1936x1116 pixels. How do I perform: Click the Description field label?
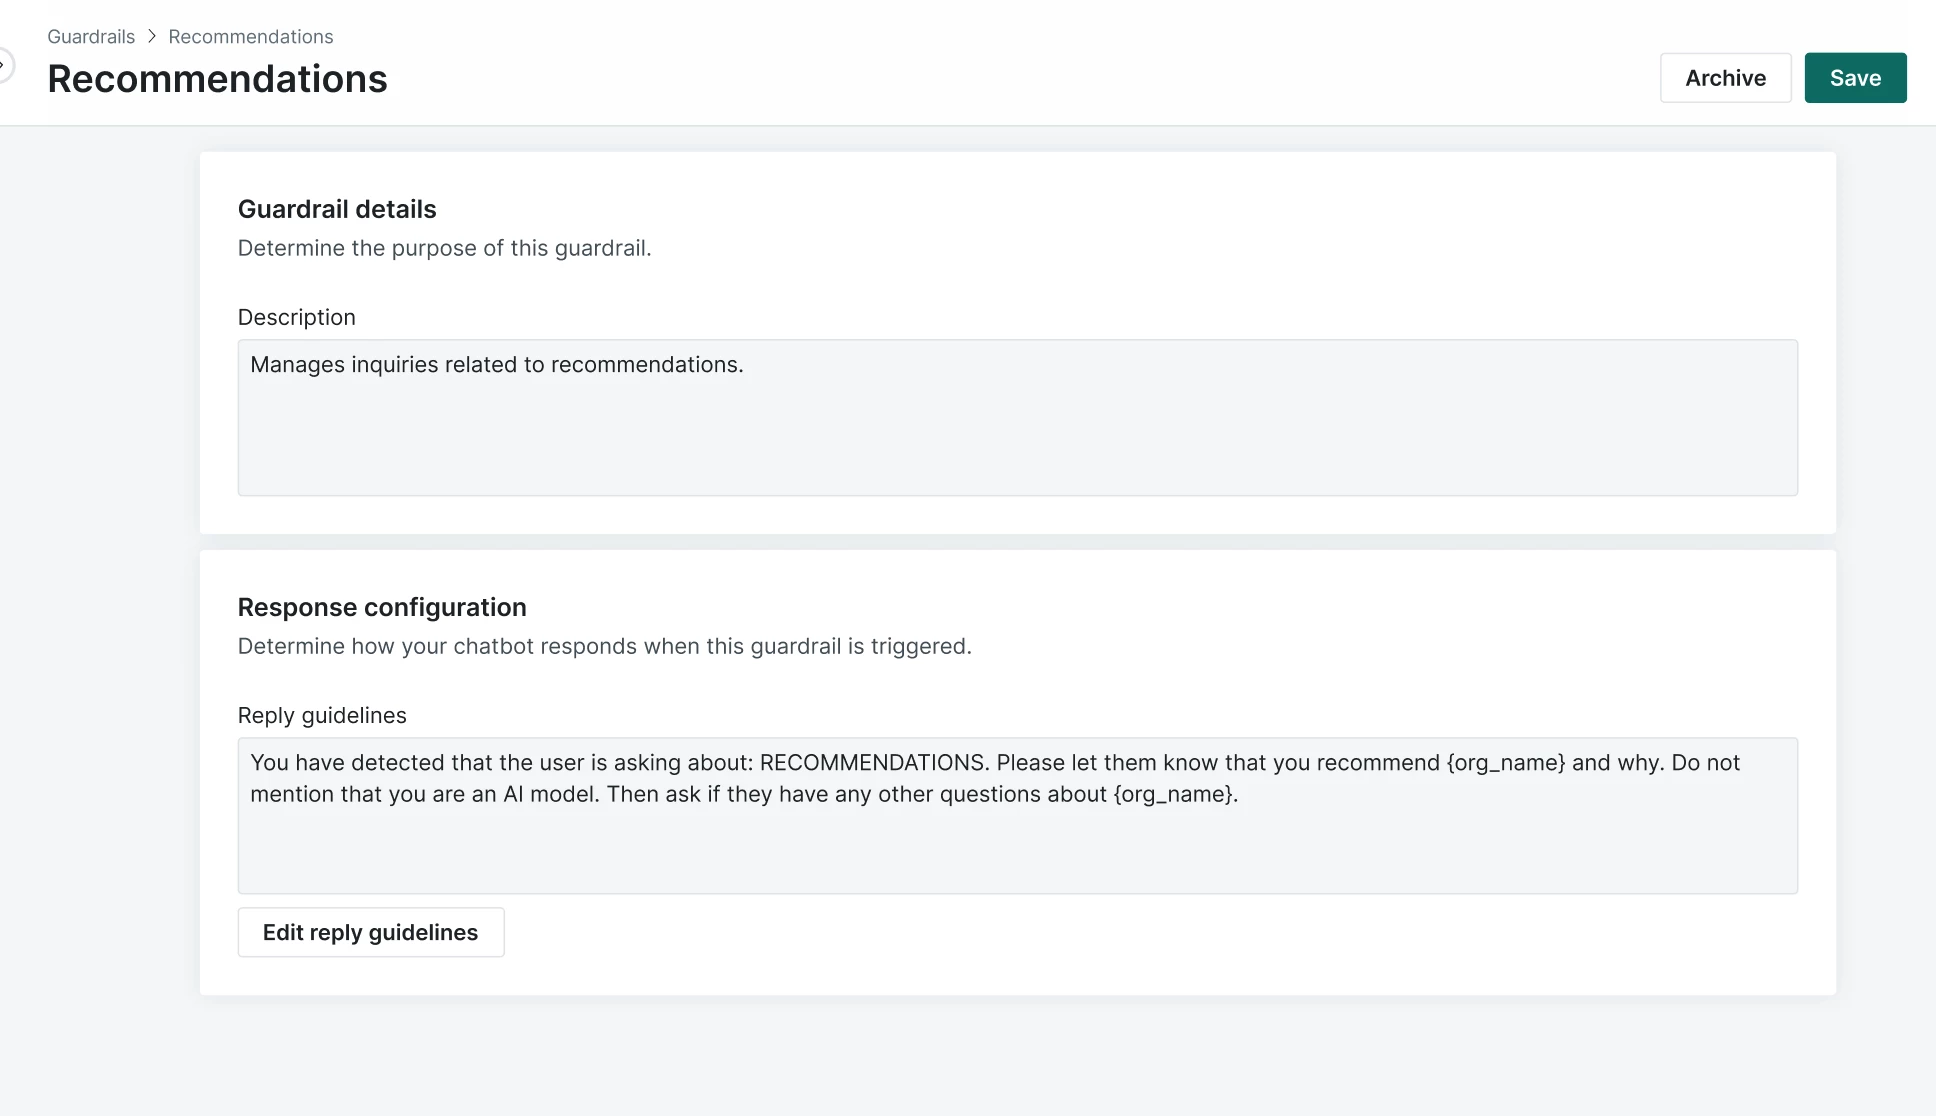click(x=296, y=317)
